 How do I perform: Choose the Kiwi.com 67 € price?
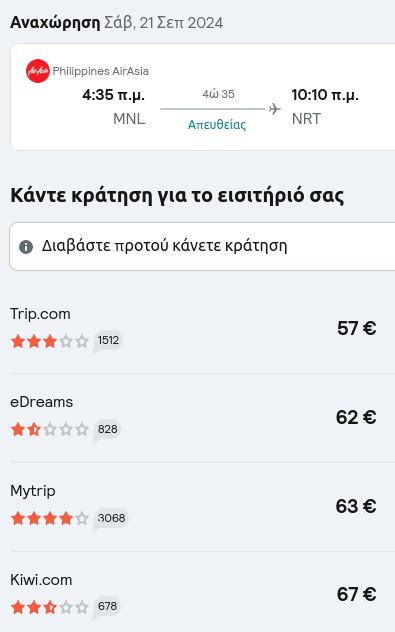tap(356, 594)
